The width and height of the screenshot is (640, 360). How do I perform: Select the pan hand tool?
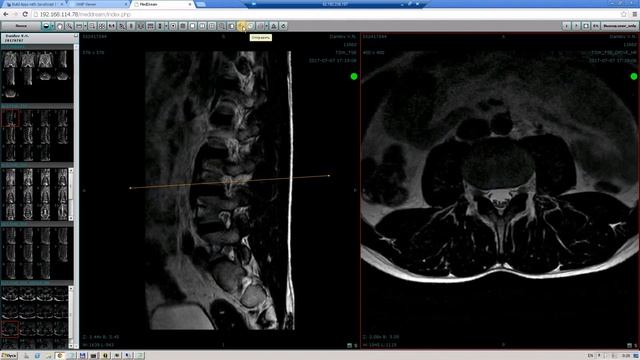tap(60, 26)
